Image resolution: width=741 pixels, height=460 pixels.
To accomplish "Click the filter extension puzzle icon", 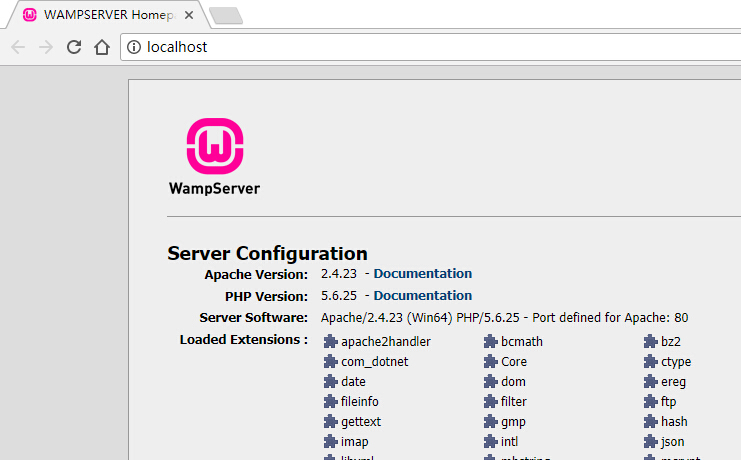I will coord(491,401).
